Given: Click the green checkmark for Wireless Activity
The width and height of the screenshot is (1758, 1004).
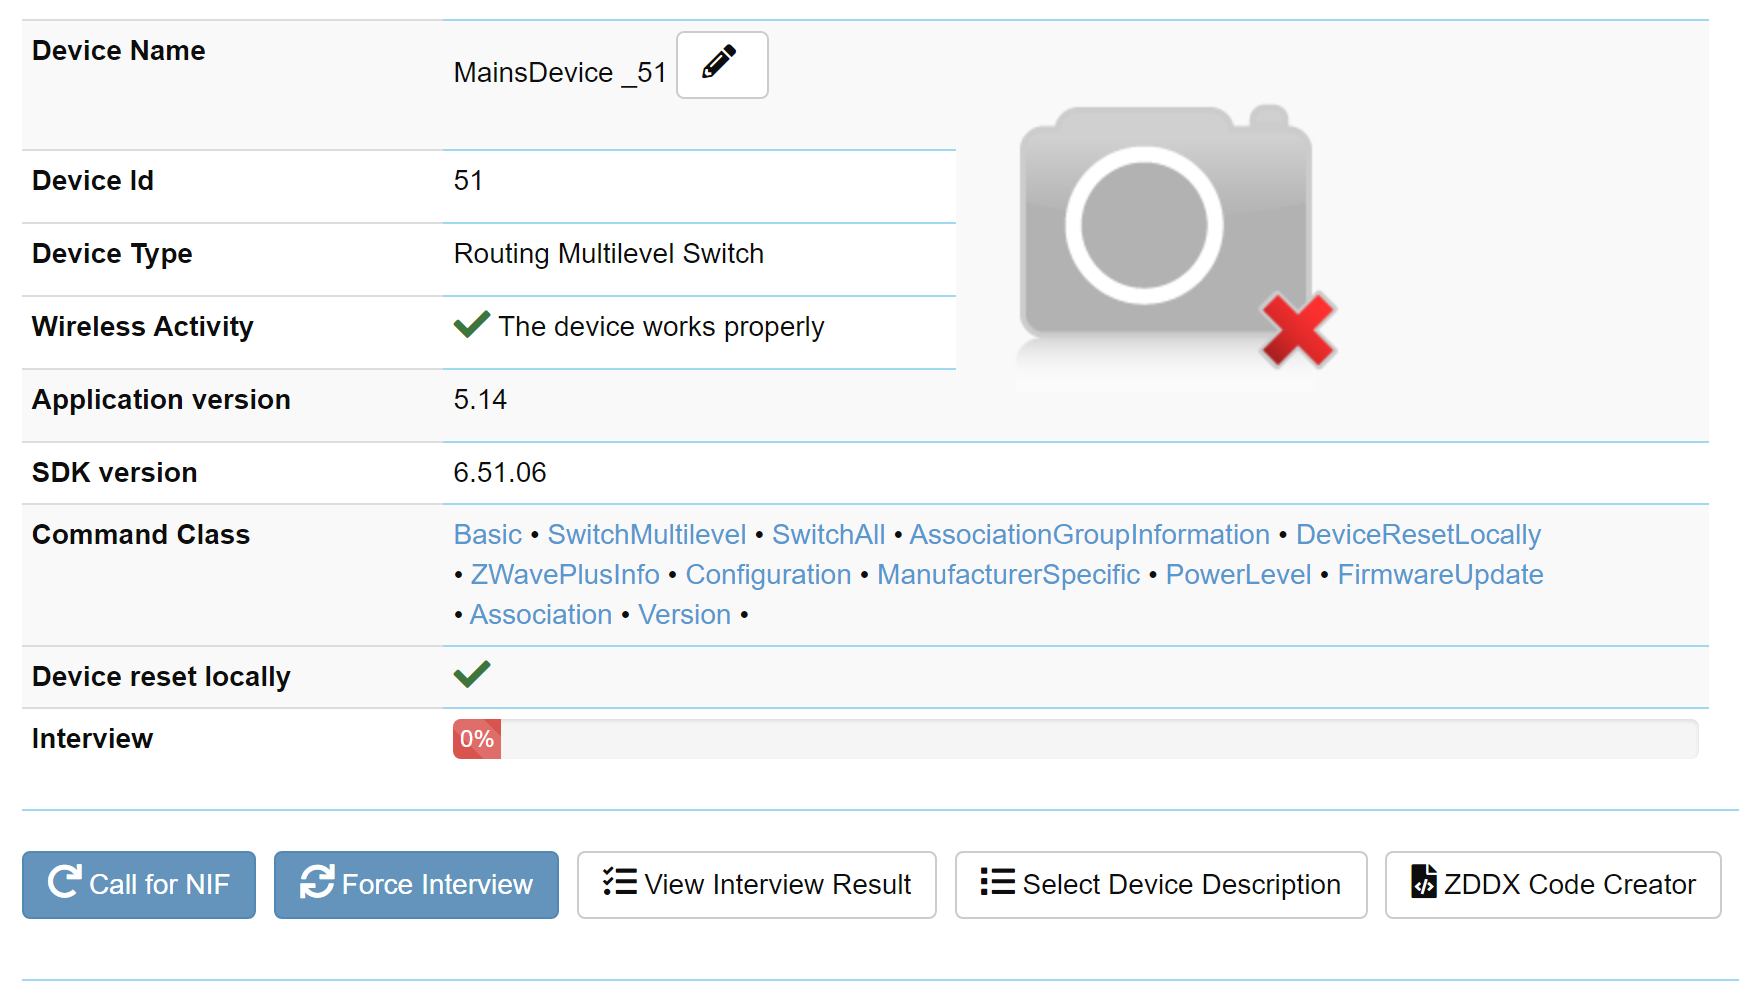Looking at the screenshot, I should point(471,324).
